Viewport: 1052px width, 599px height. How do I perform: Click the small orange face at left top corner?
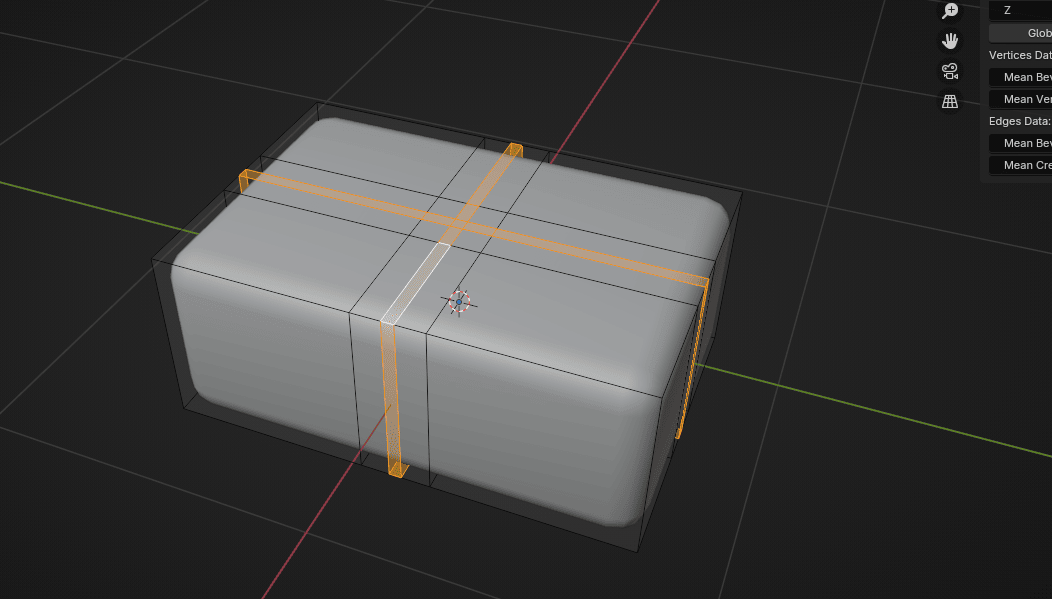(x=249, y=180)
